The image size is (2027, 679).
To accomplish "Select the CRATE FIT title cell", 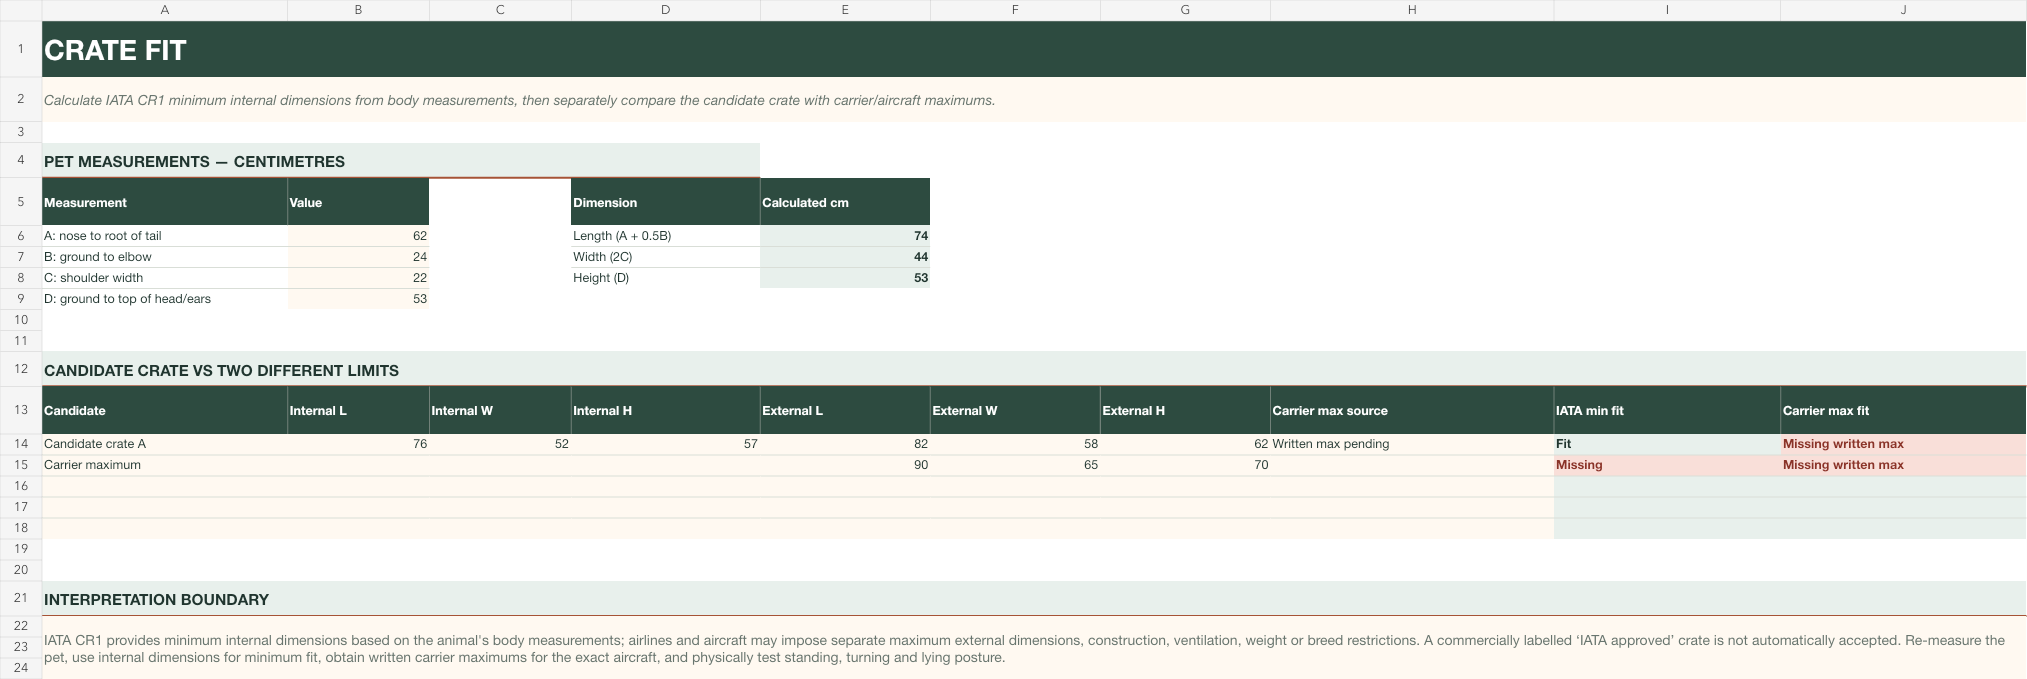I will pyautogui.click(x=1034, y=49).
